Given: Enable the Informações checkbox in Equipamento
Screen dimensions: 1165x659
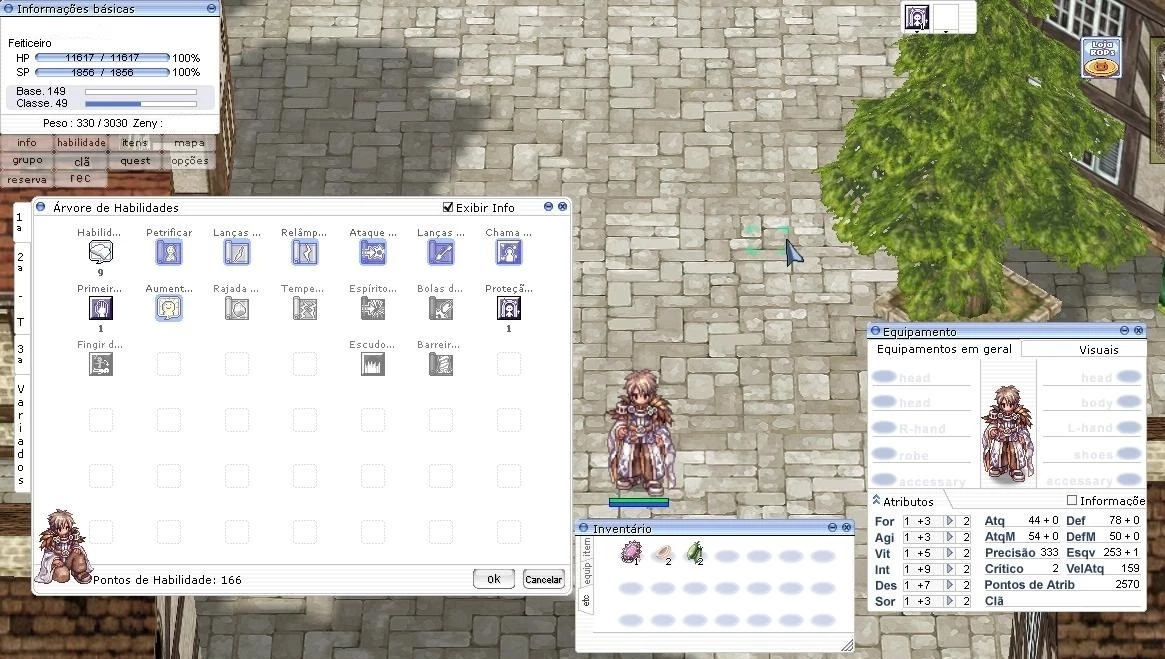Looking at the screenshot, I should click(x=1071, y=500).
